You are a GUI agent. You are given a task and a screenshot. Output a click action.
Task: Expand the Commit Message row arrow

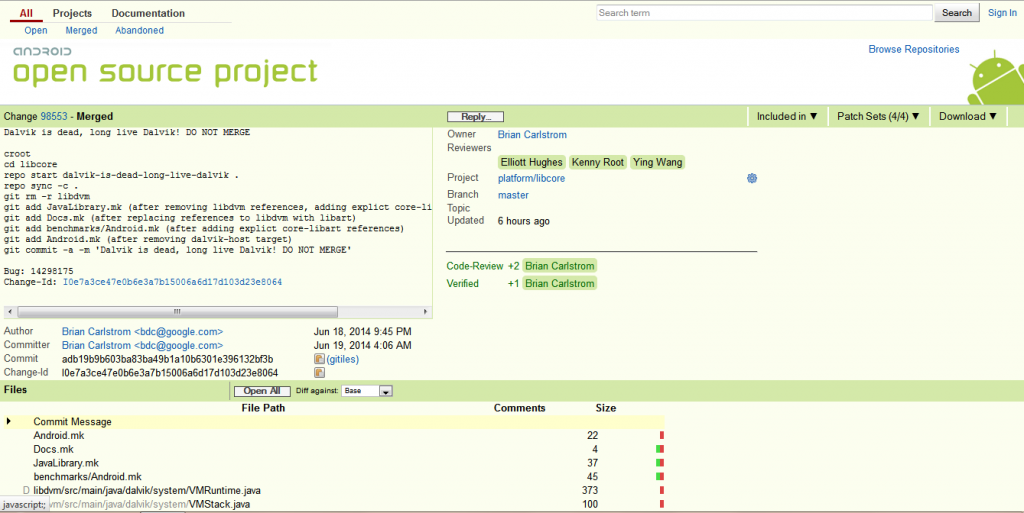tap(9, 422)
